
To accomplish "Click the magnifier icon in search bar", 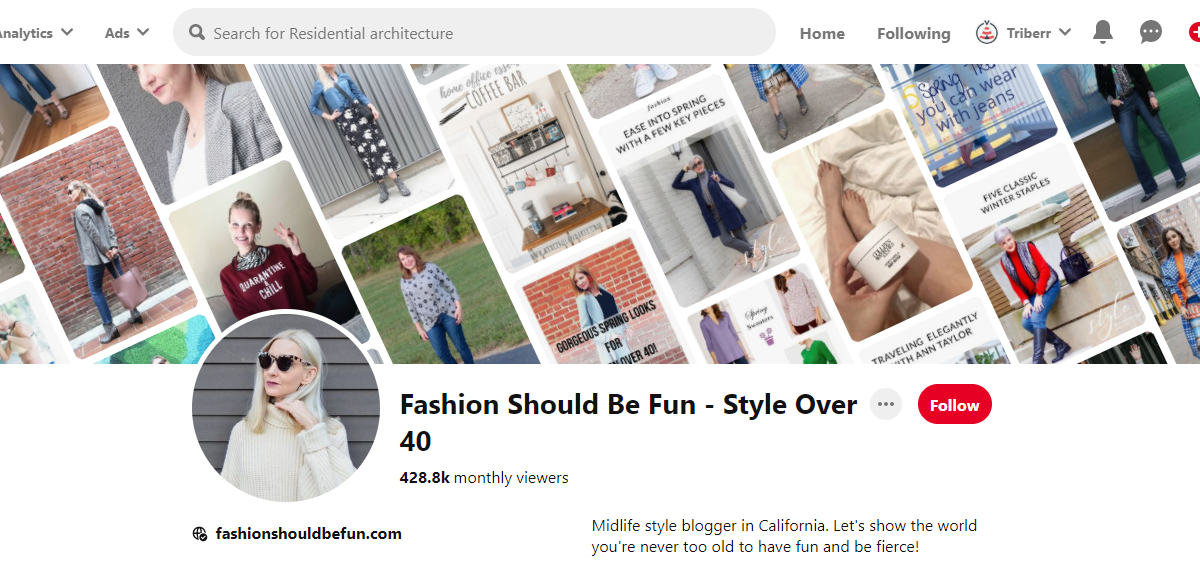I will pyautogui.click(x=197, y=33).
